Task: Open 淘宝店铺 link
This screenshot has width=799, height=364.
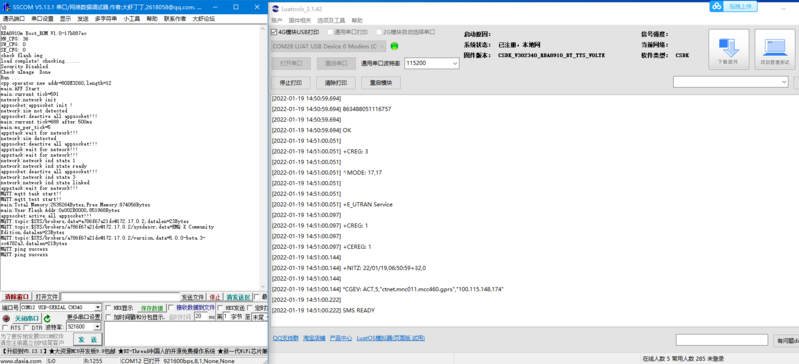Action: 313,338
